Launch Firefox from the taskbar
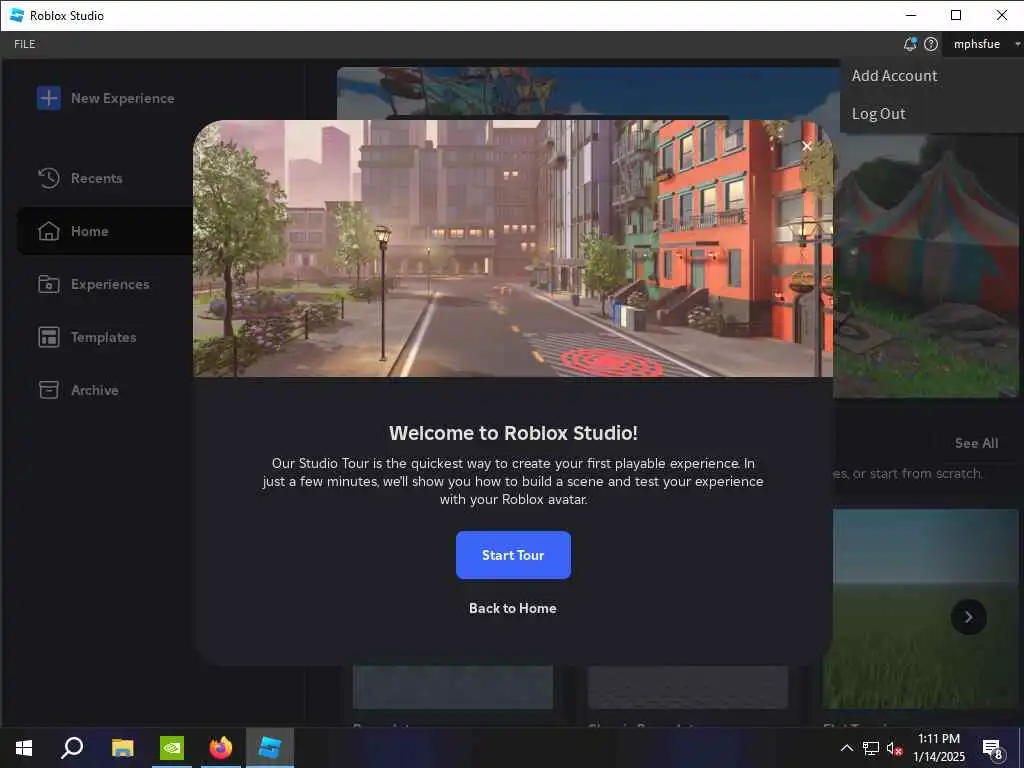The width and height of the screenshot is (1024, 768). point(221,748)
